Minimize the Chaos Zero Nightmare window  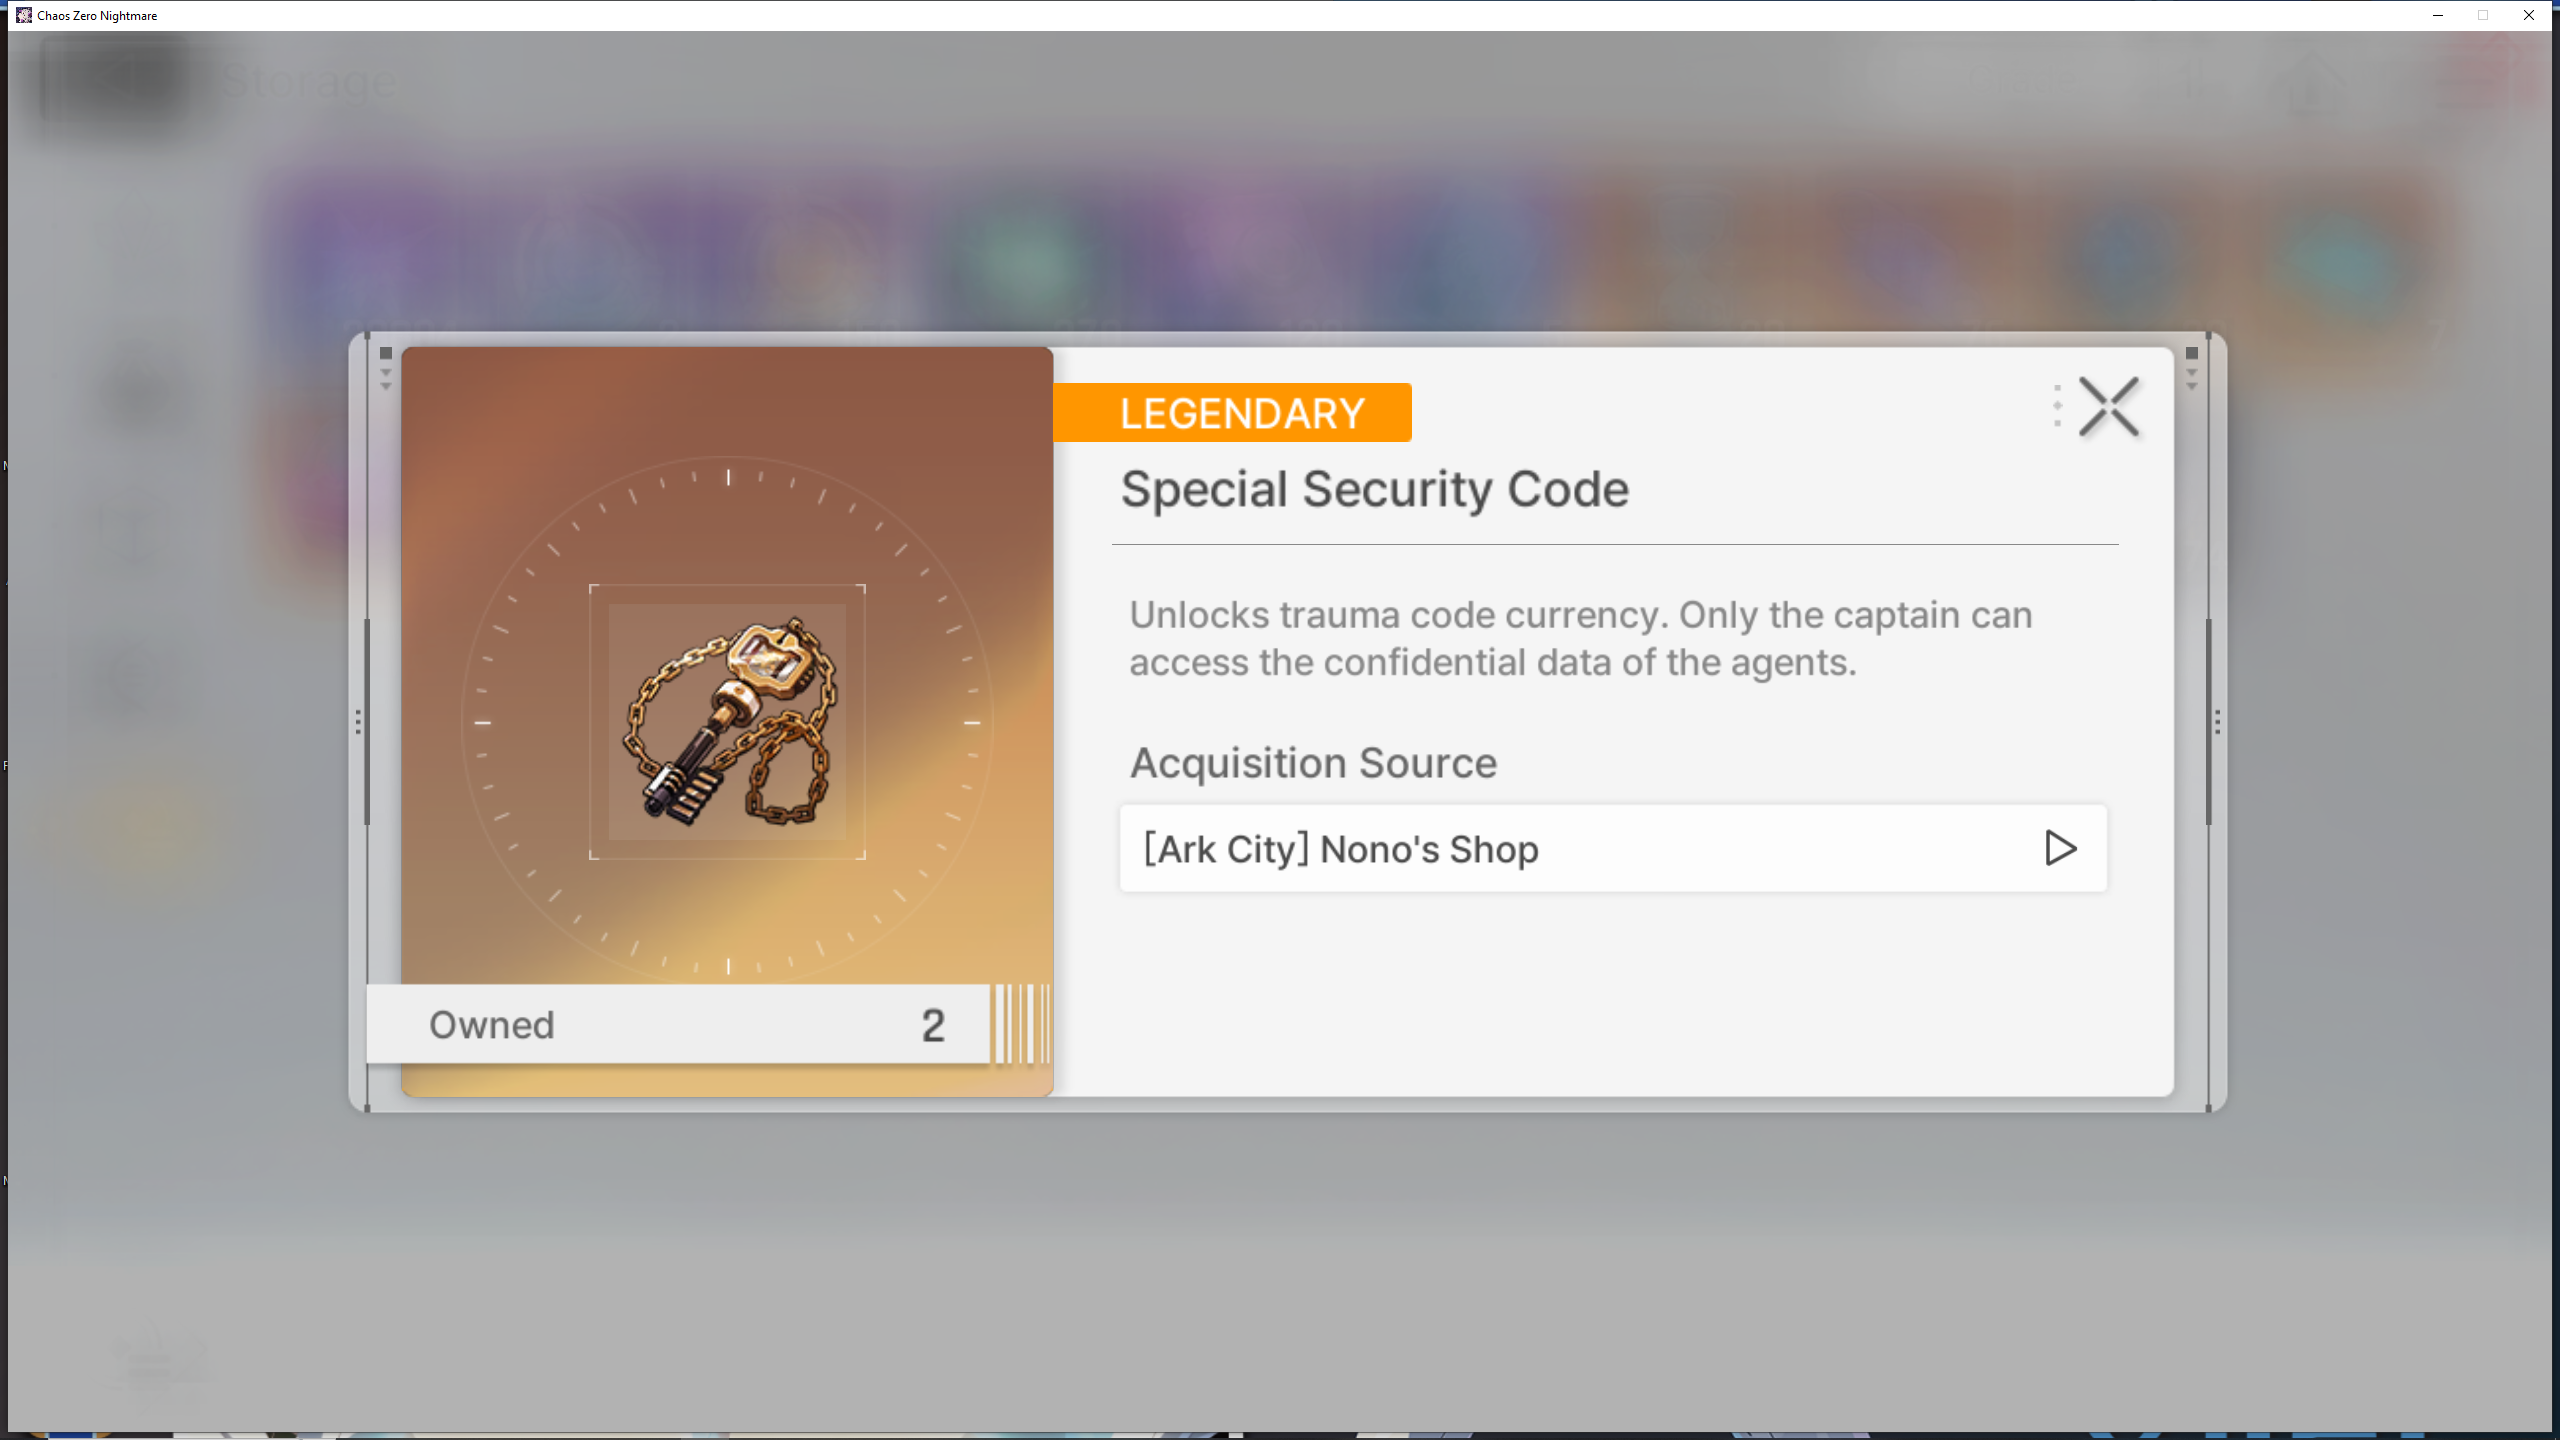[x=2437, y=15]
